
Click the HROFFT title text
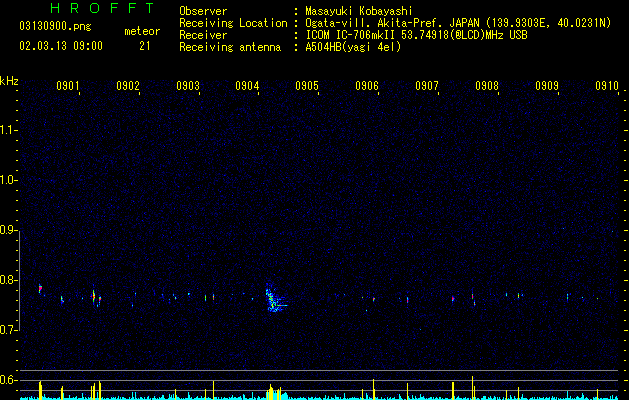point(103,8)
